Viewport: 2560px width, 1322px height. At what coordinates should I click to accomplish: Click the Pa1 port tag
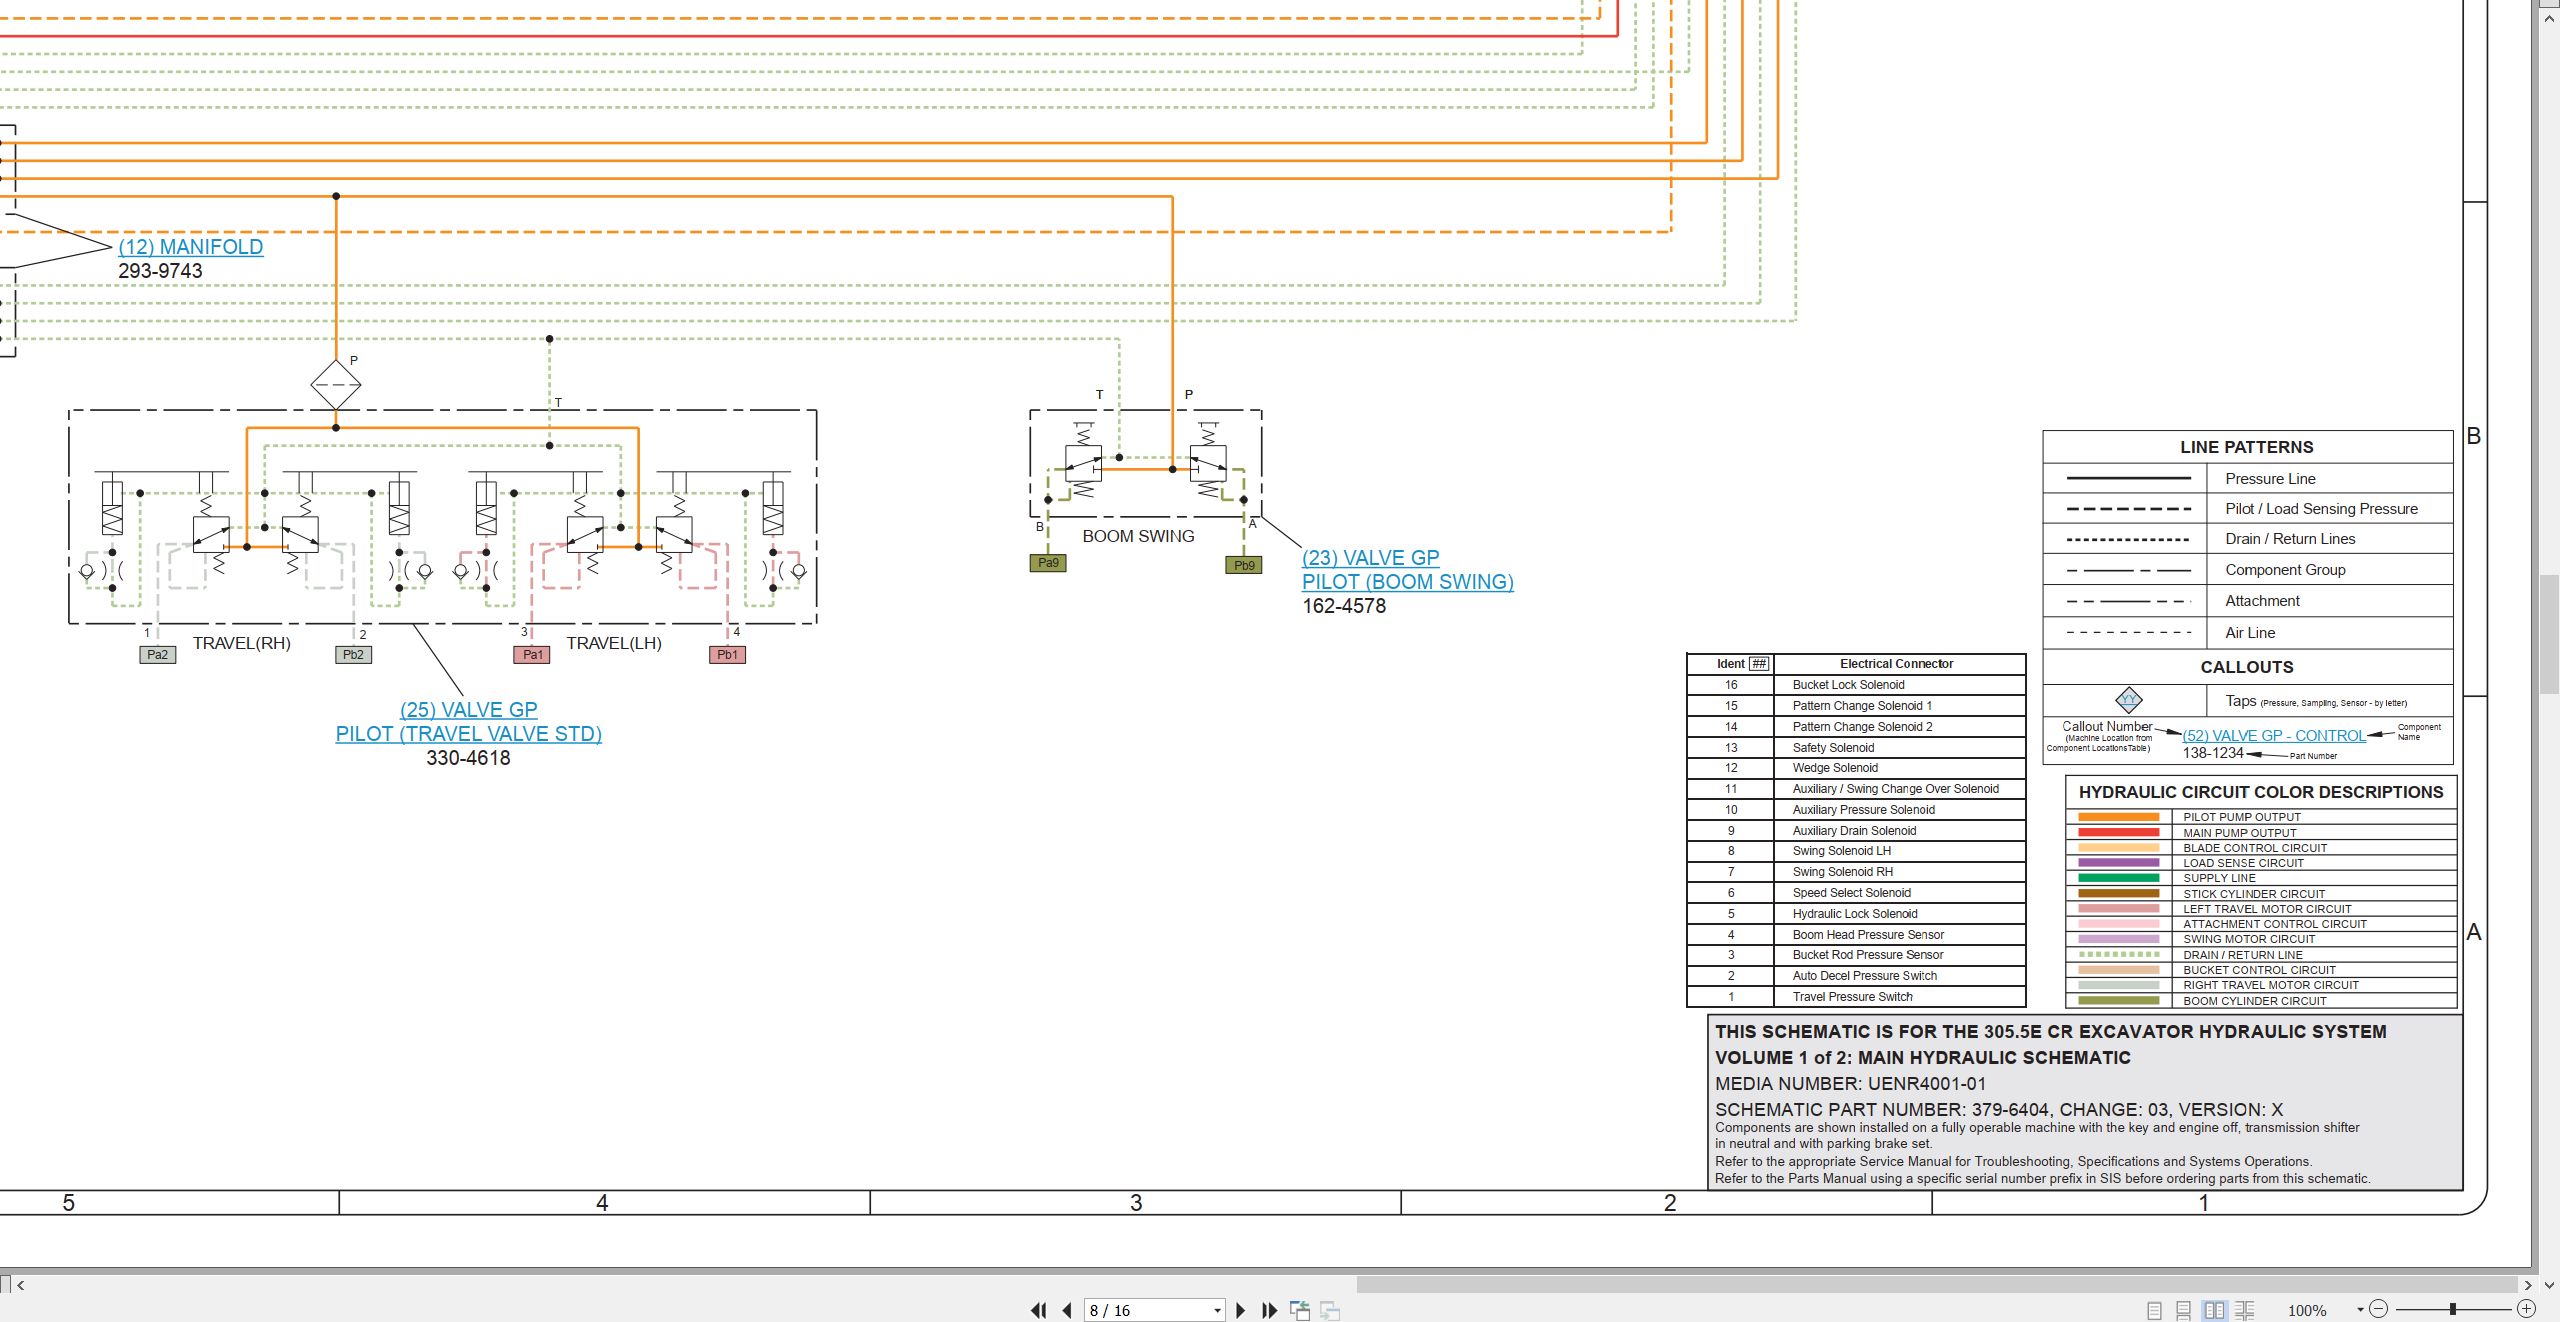click(x=532, y=655)
